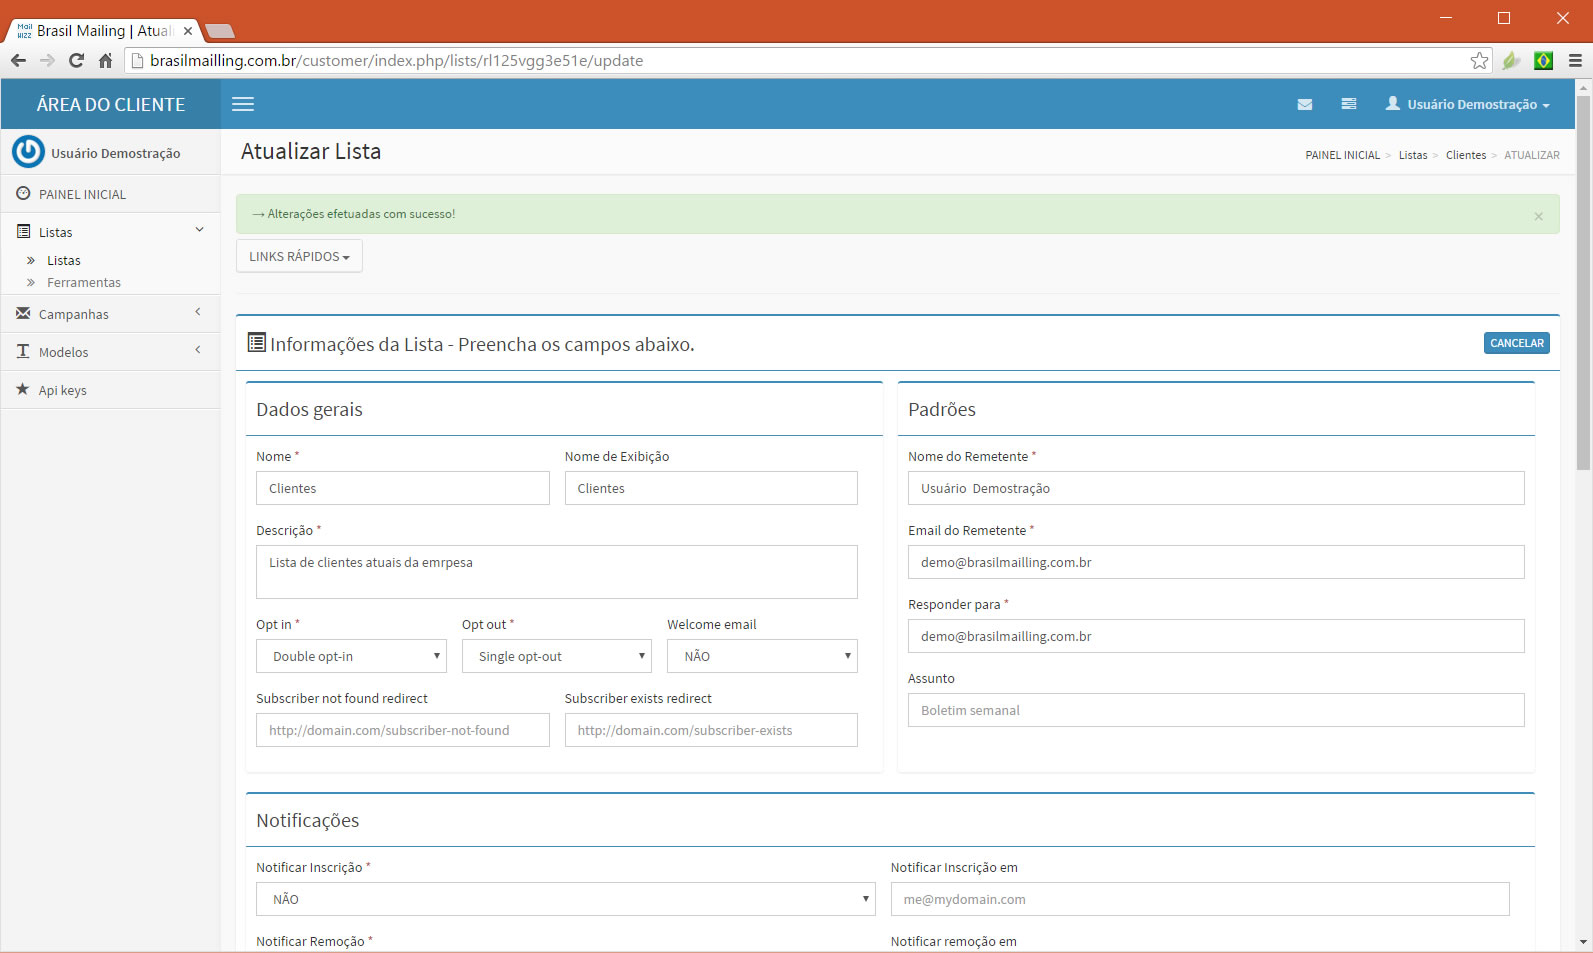
Task: Reload the page with refresh icon
Action: tap(76, 60)
